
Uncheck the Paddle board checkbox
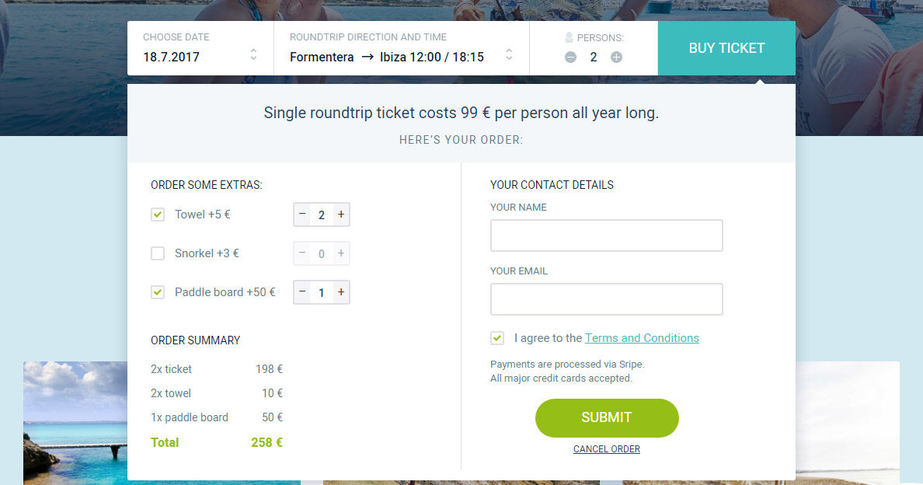point(158,293)
